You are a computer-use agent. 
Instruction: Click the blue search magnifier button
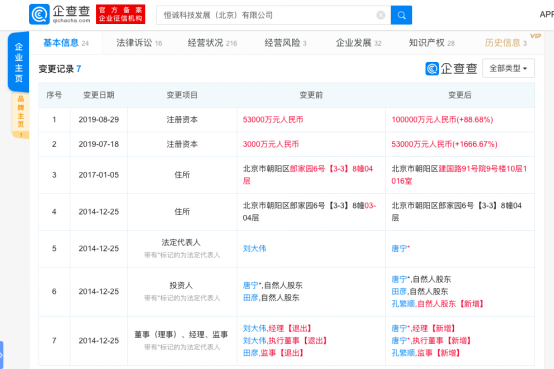[401, 15]
